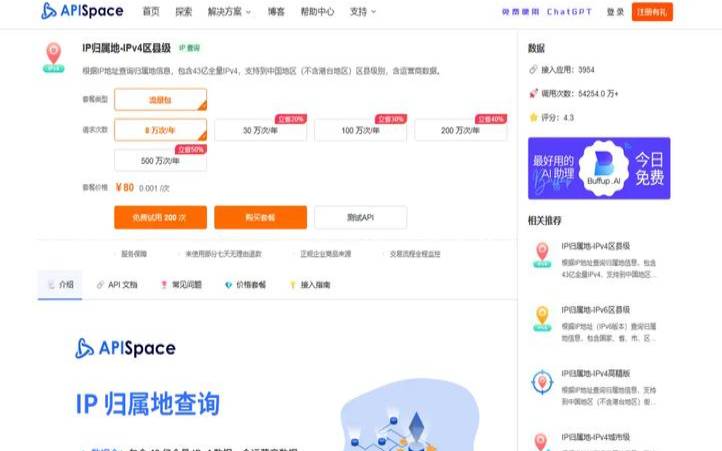The height and width of the screenshot is (451, 722).
Task: Go to the 探索 explore nav item
Action: tap(184, 12)
